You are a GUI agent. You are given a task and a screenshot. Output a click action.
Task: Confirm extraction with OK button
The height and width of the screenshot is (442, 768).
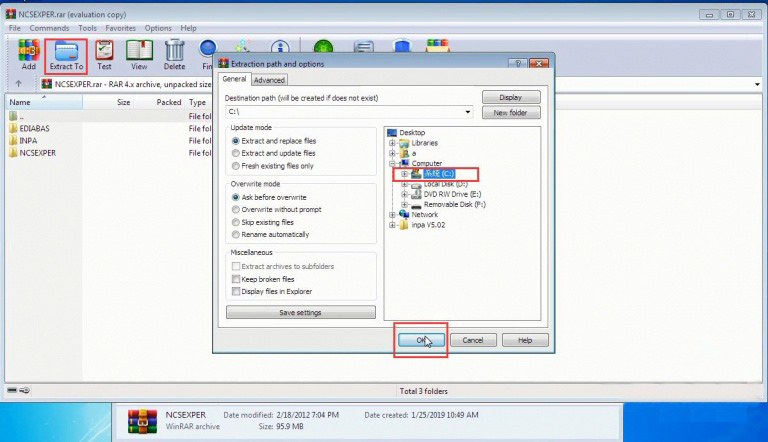[x=421, y=340]
